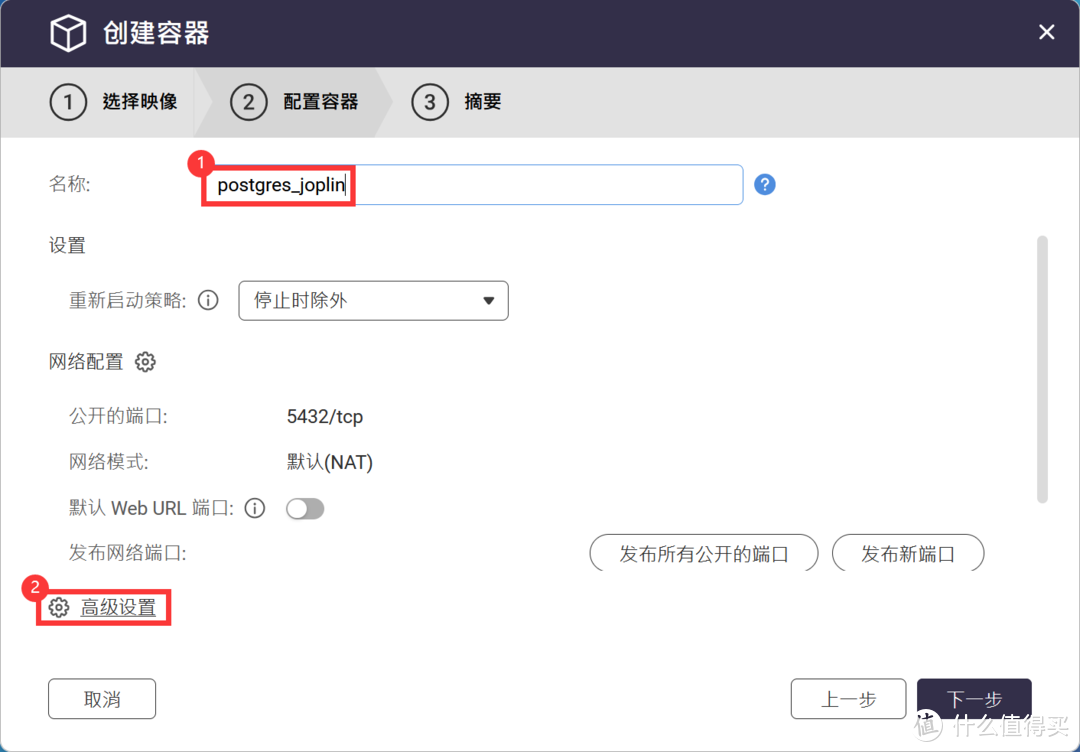Click the container box icon in the title bar
Image resolution: width=1080 pixels, height=752 pixels.
[67, 32]
